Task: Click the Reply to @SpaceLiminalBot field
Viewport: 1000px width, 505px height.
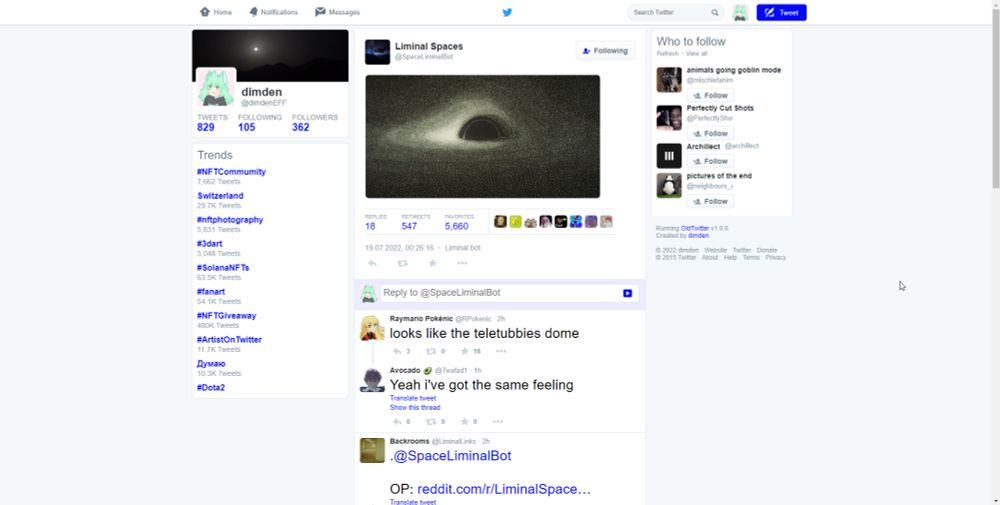Action: point(501,293)
